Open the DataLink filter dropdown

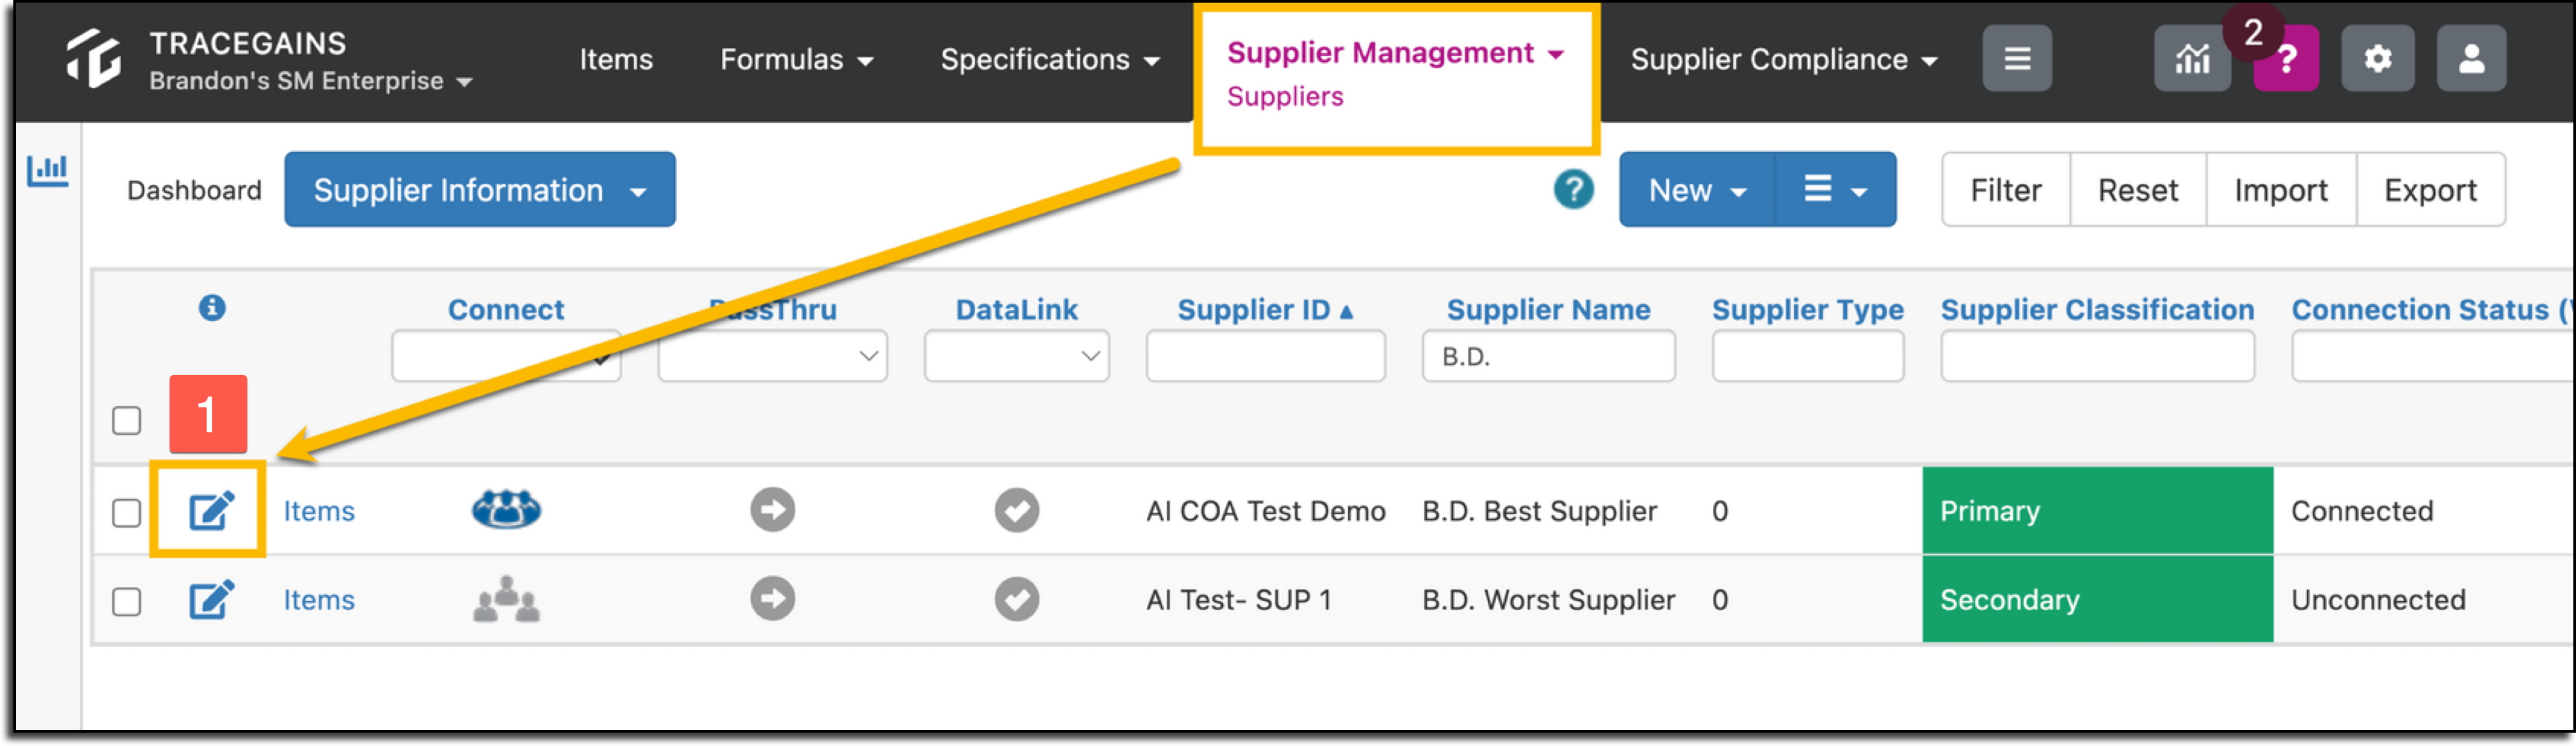click(1016, 356)
